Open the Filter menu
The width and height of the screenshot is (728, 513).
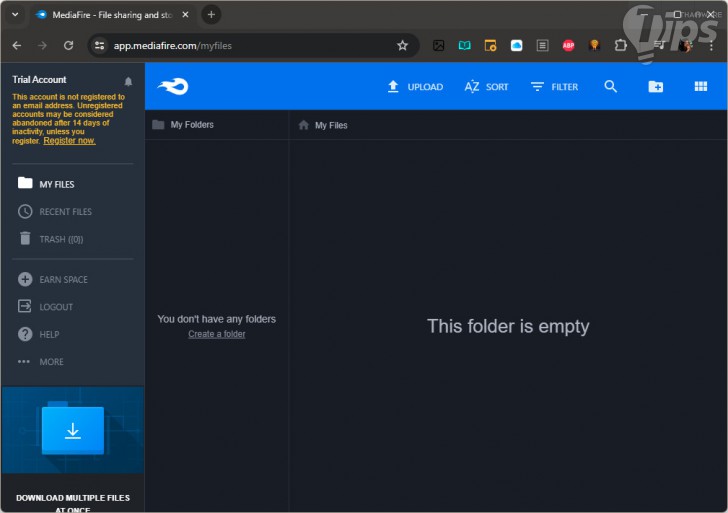554,87
